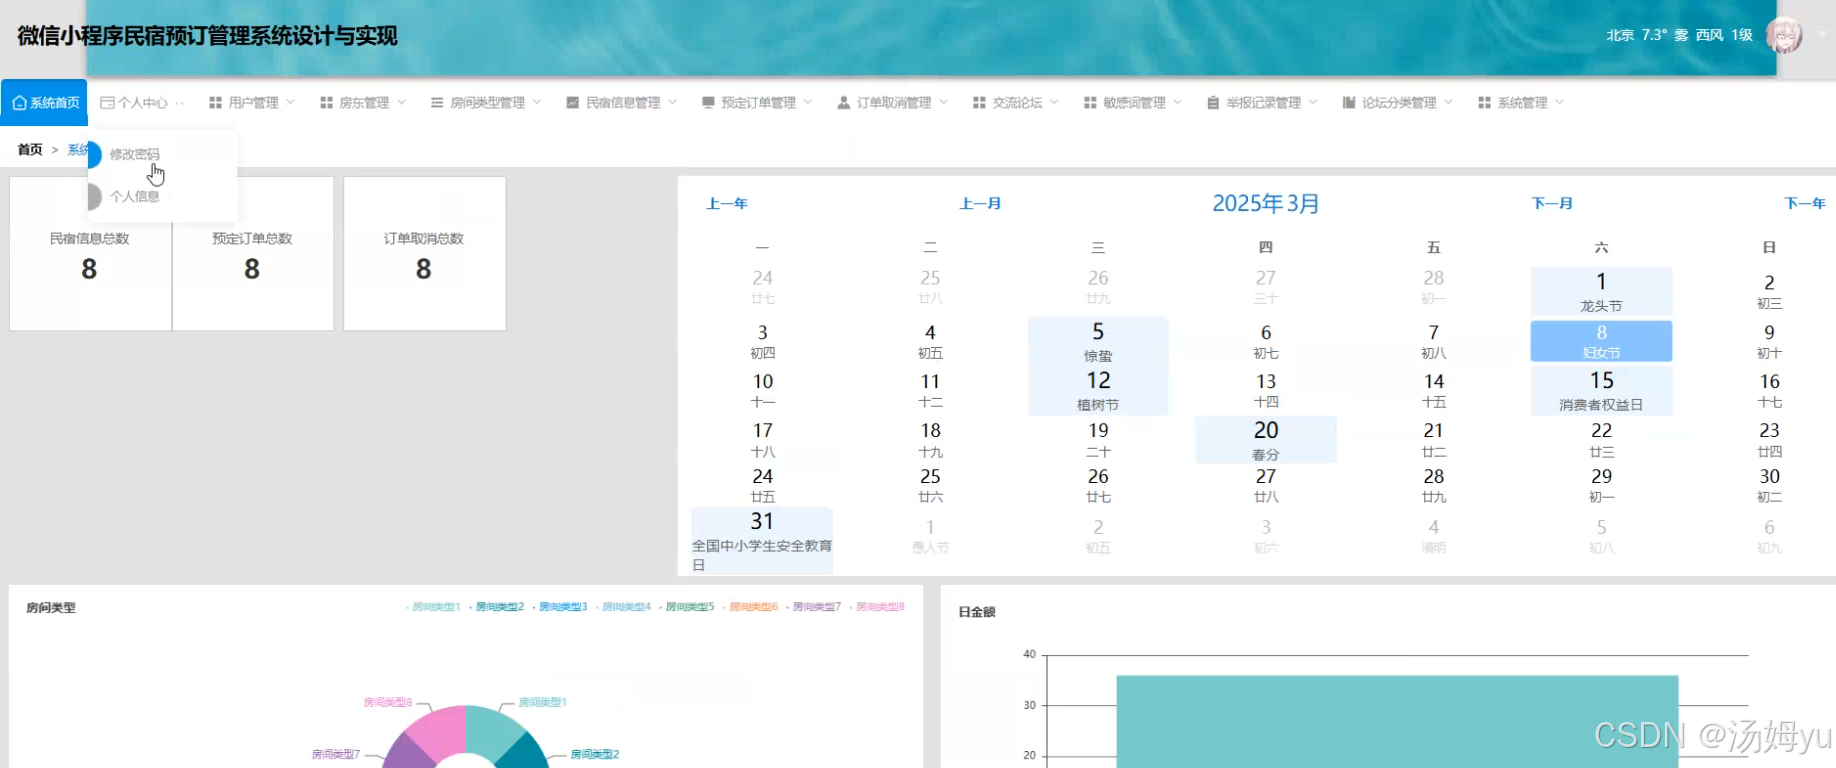Select March 12 植树节 calendar cell
Image resolution: width=1836 pixels, height=768 pixels.
point(1098,391)
